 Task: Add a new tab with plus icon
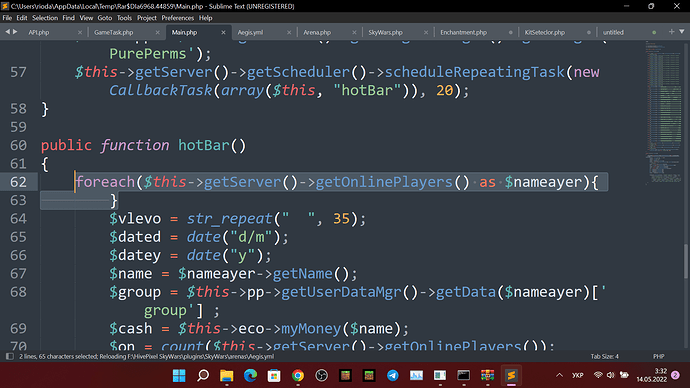tap(672, 32)
